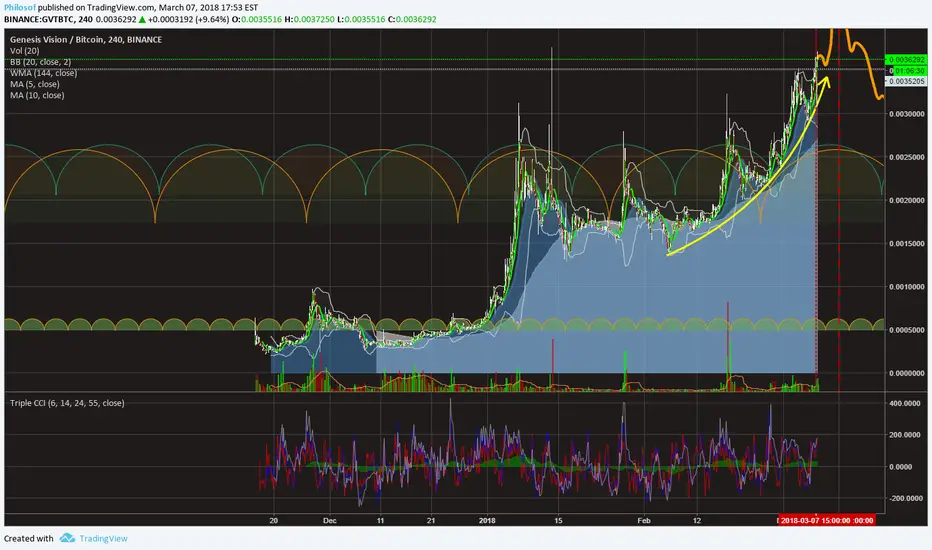Click the MA (5, close) indicator label

pyautogui.click(x=35, y=84)
